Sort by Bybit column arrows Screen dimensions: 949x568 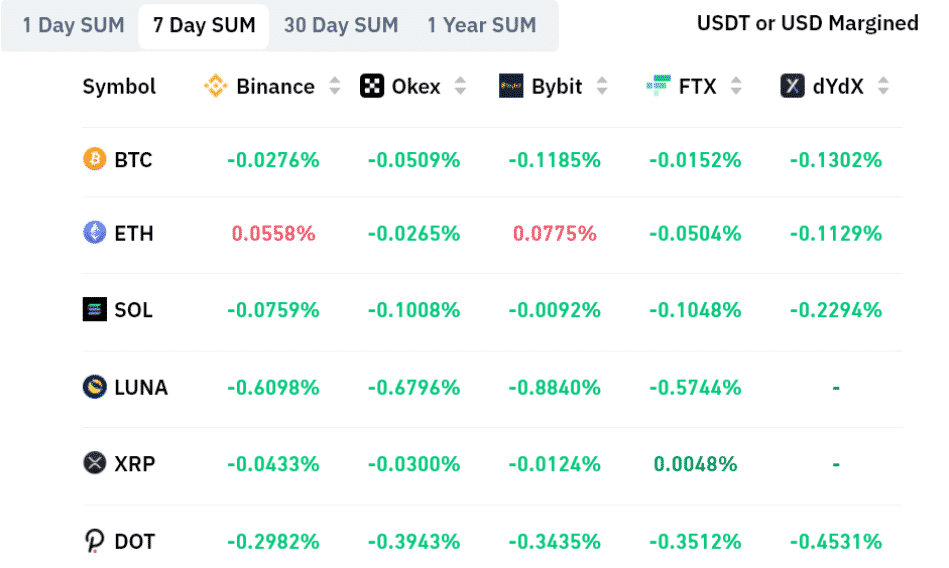(602, 87)
